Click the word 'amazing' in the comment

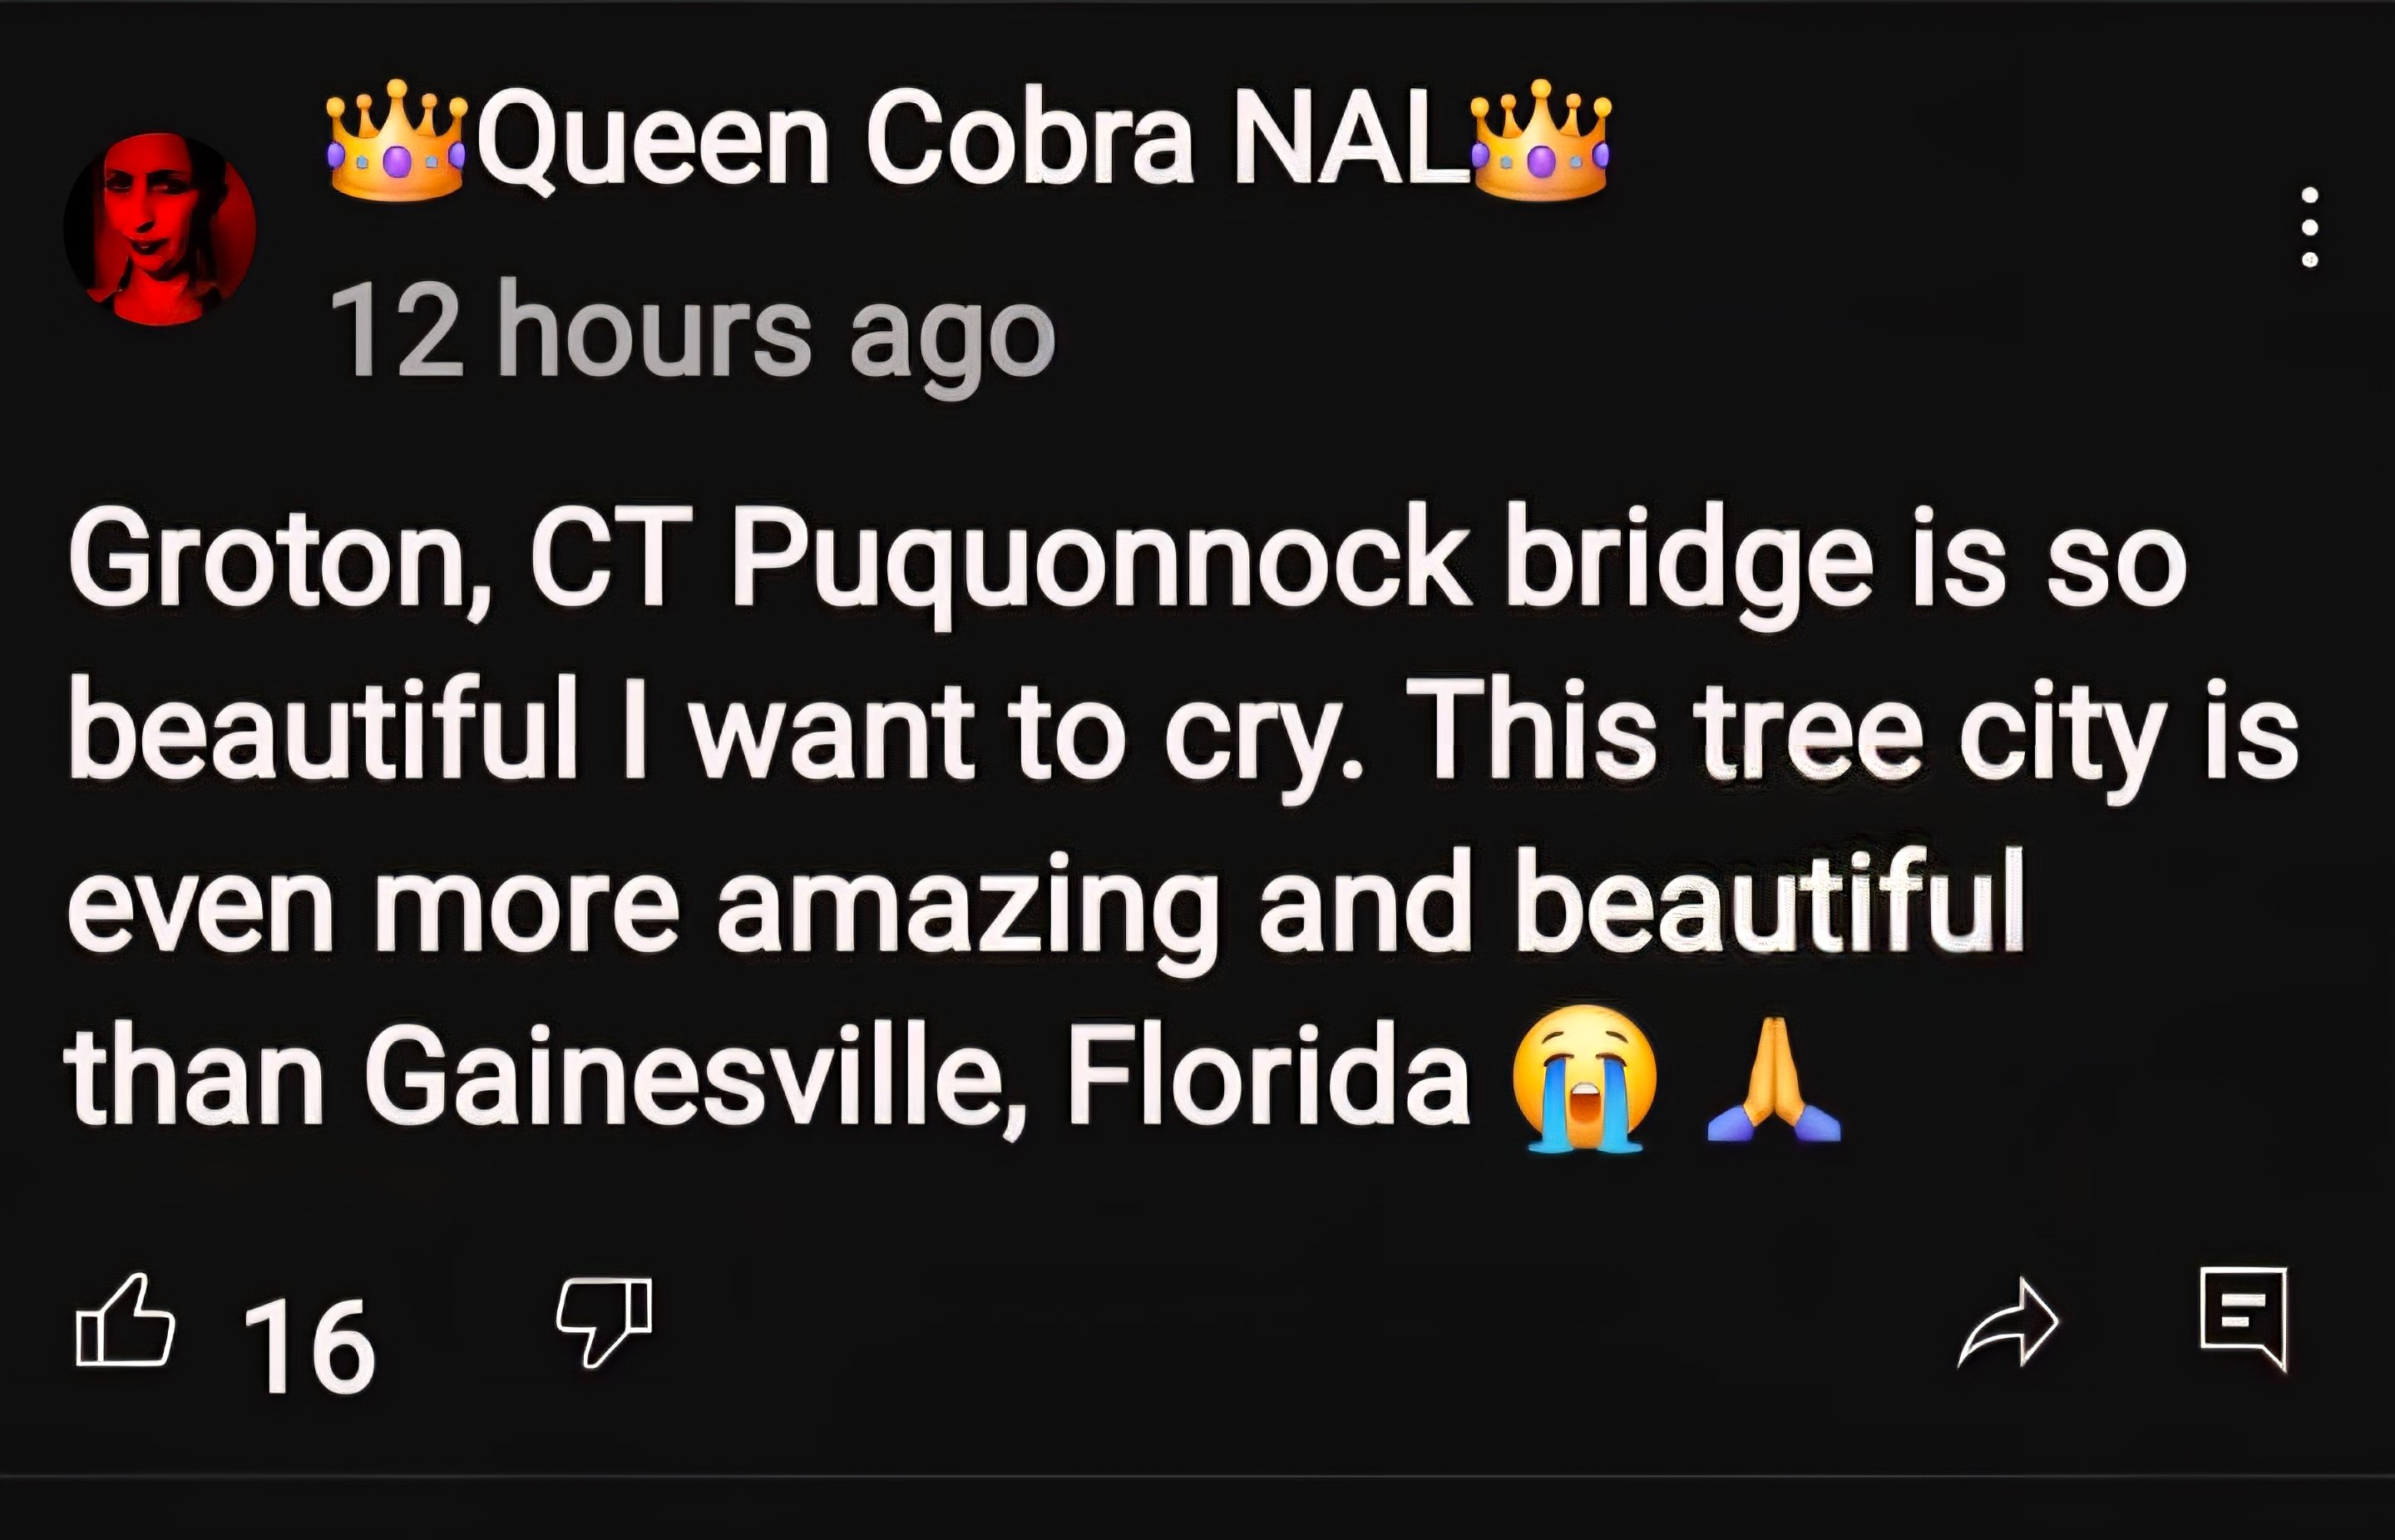(968, 907)
